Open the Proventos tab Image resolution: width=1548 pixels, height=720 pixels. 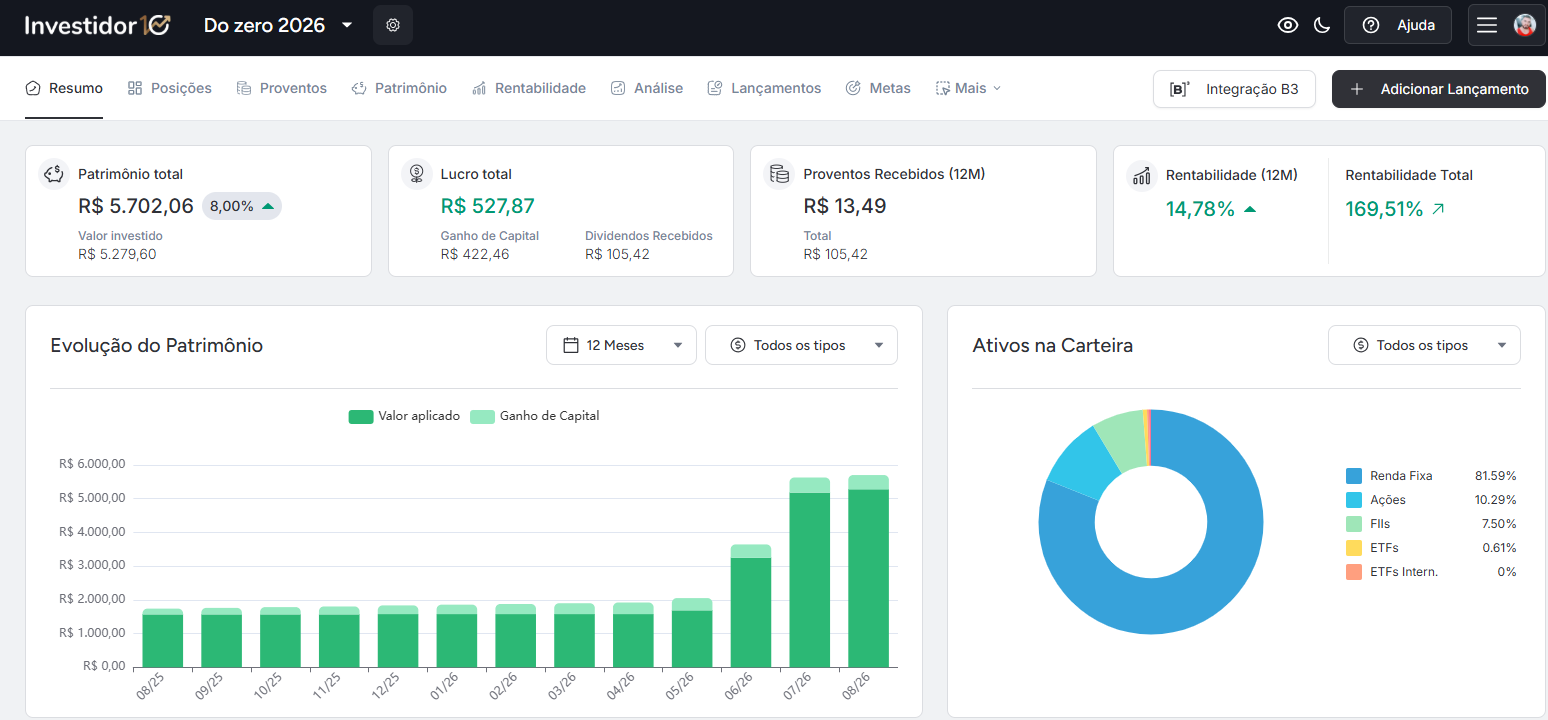point(282,88)
